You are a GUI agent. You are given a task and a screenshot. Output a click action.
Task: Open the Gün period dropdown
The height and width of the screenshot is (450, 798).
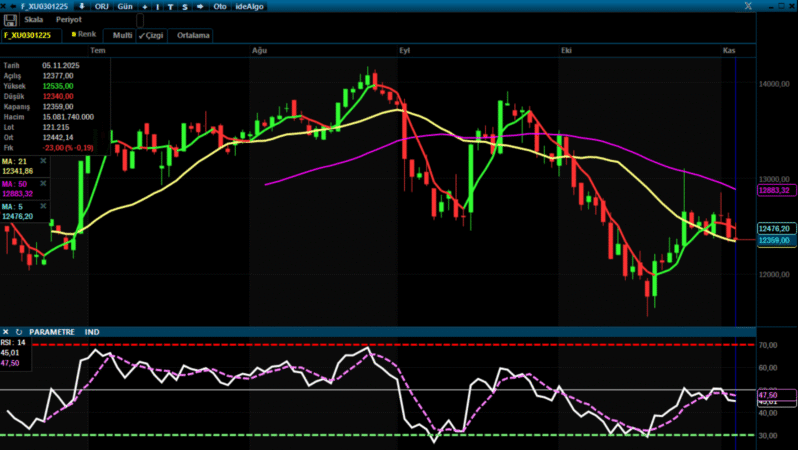coord(125,6)
